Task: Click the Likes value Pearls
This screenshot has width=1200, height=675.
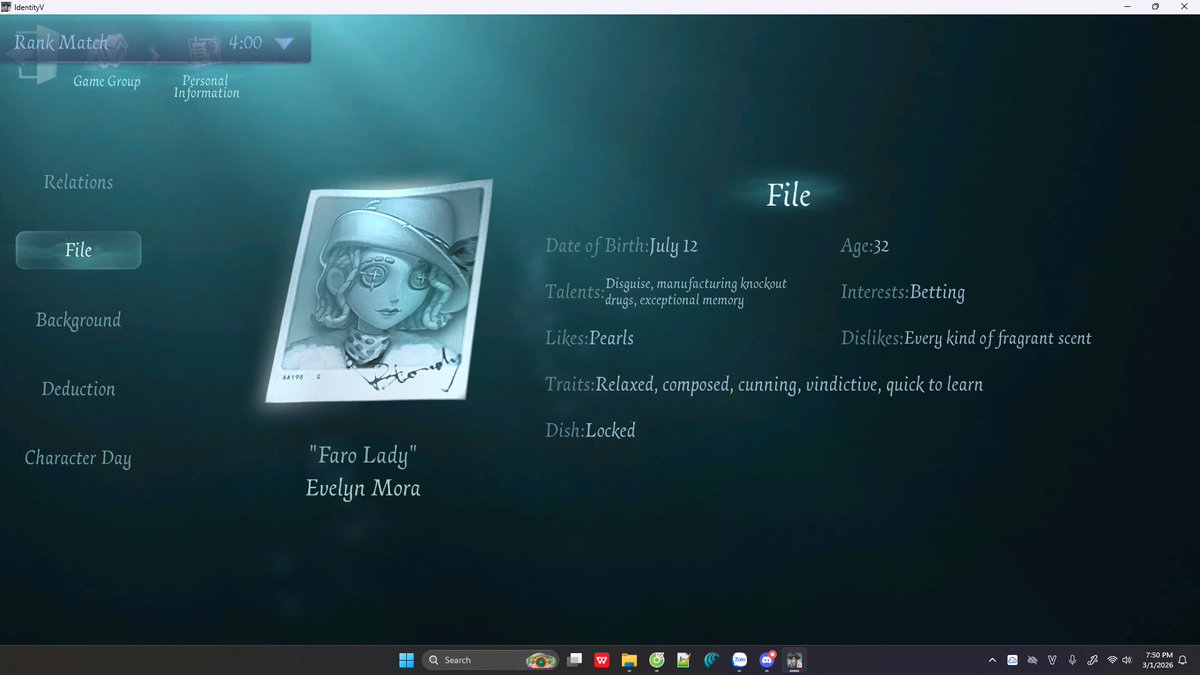Action: click(611, 338)
